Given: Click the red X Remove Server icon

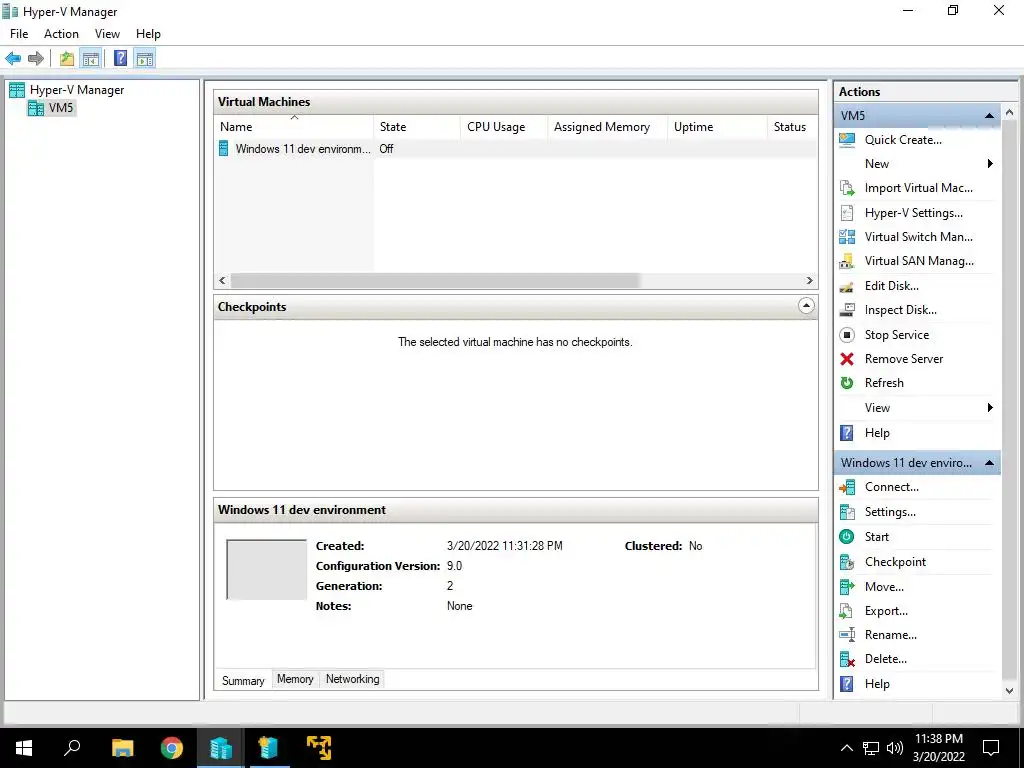Looking at the screenshot, I should (x=847, y=359).
